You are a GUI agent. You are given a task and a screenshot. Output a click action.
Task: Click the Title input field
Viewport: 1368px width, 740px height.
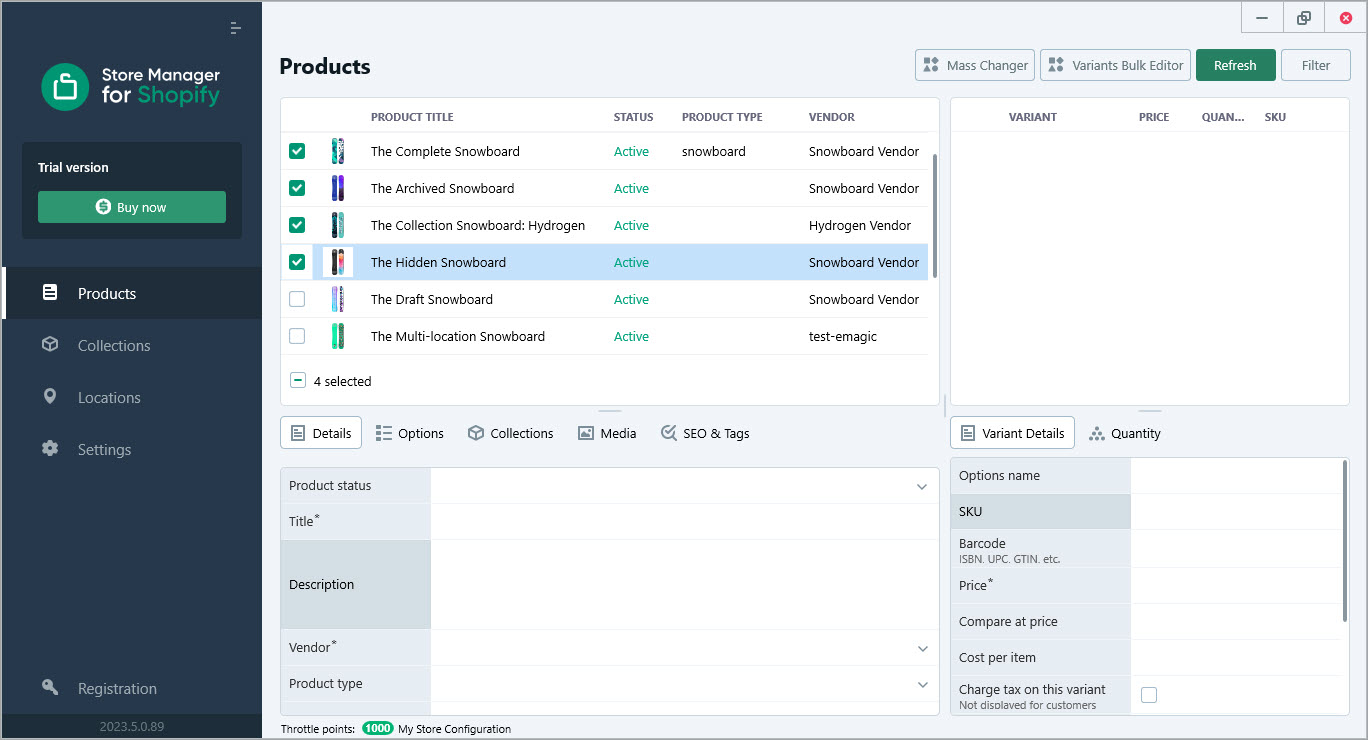[x=685, y=521]
